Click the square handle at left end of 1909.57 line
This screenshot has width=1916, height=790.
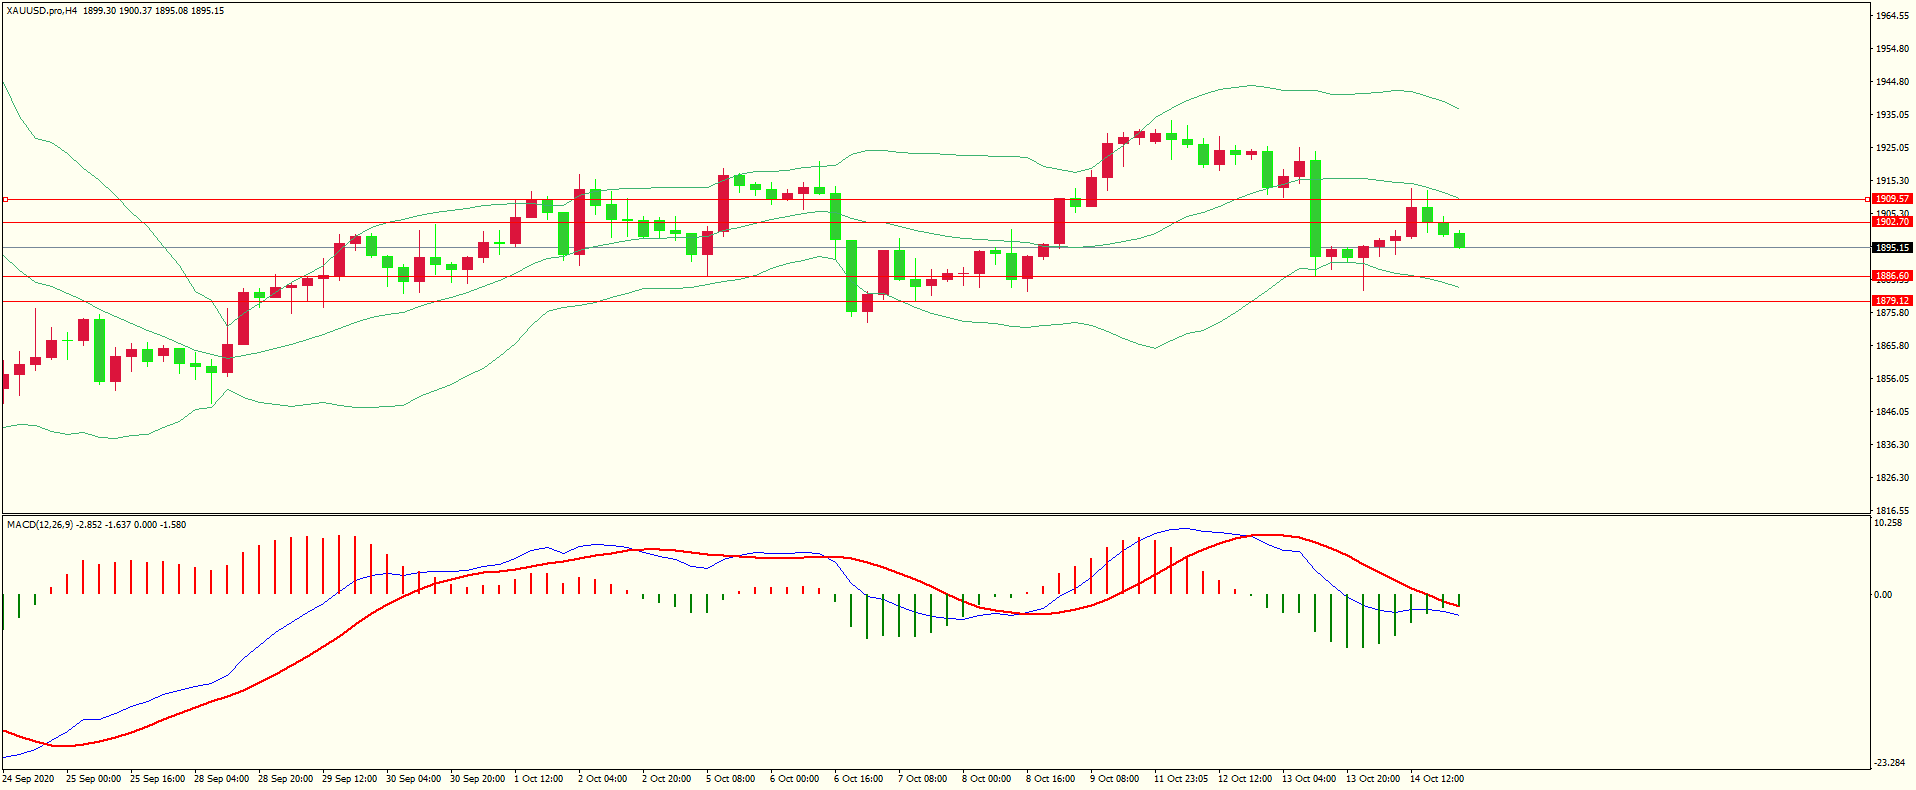pos(5,199)
